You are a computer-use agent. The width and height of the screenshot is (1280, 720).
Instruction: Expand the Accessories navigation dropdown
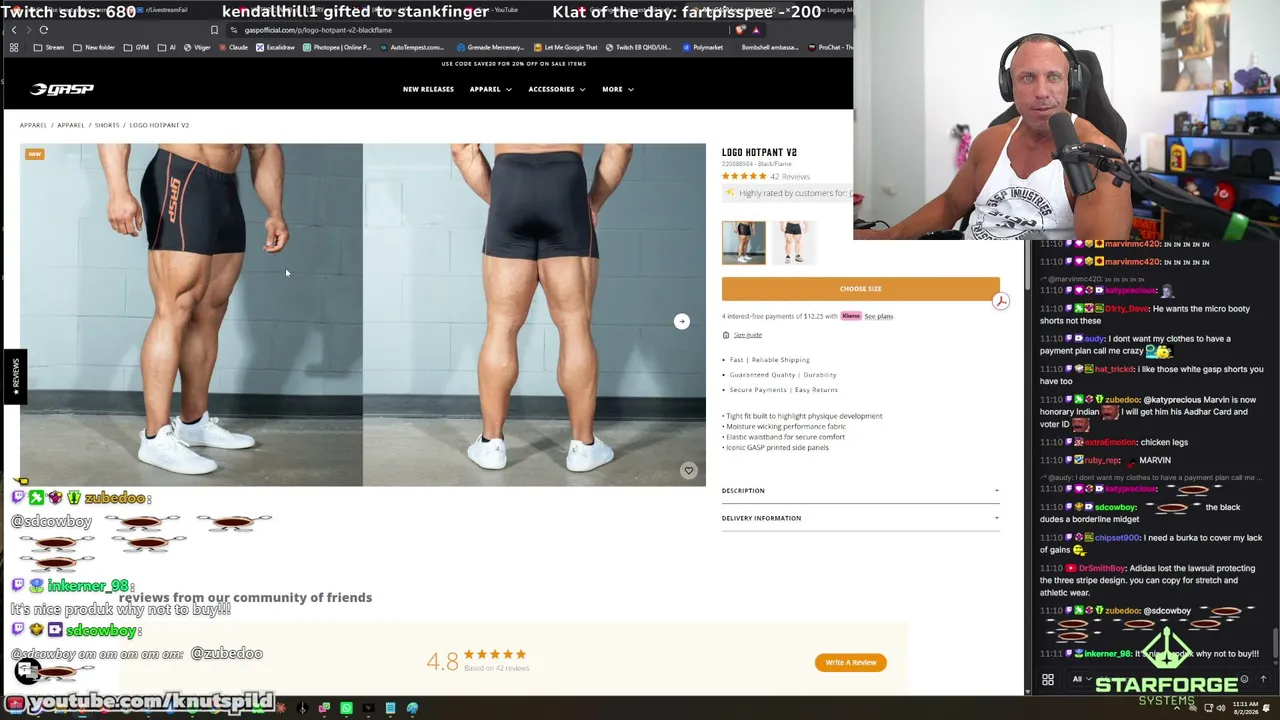tap(556, 89)
